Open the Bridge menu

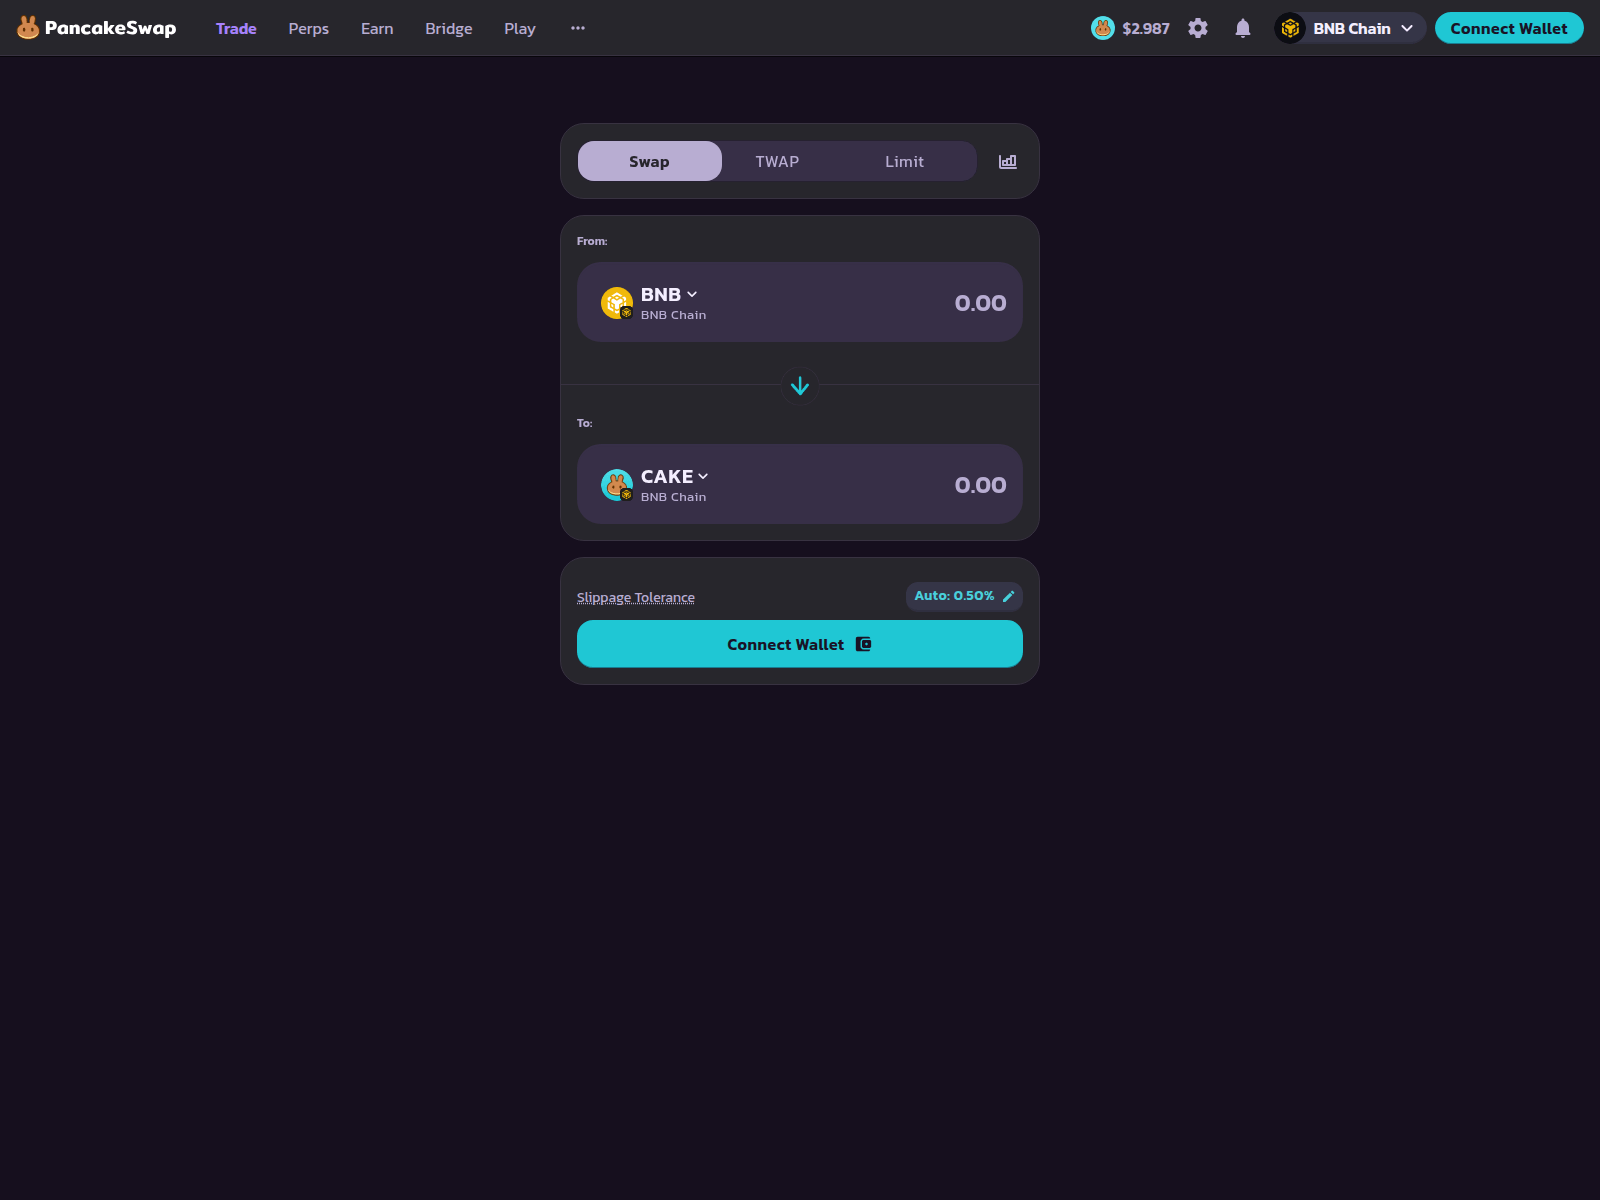pos(449,29)
